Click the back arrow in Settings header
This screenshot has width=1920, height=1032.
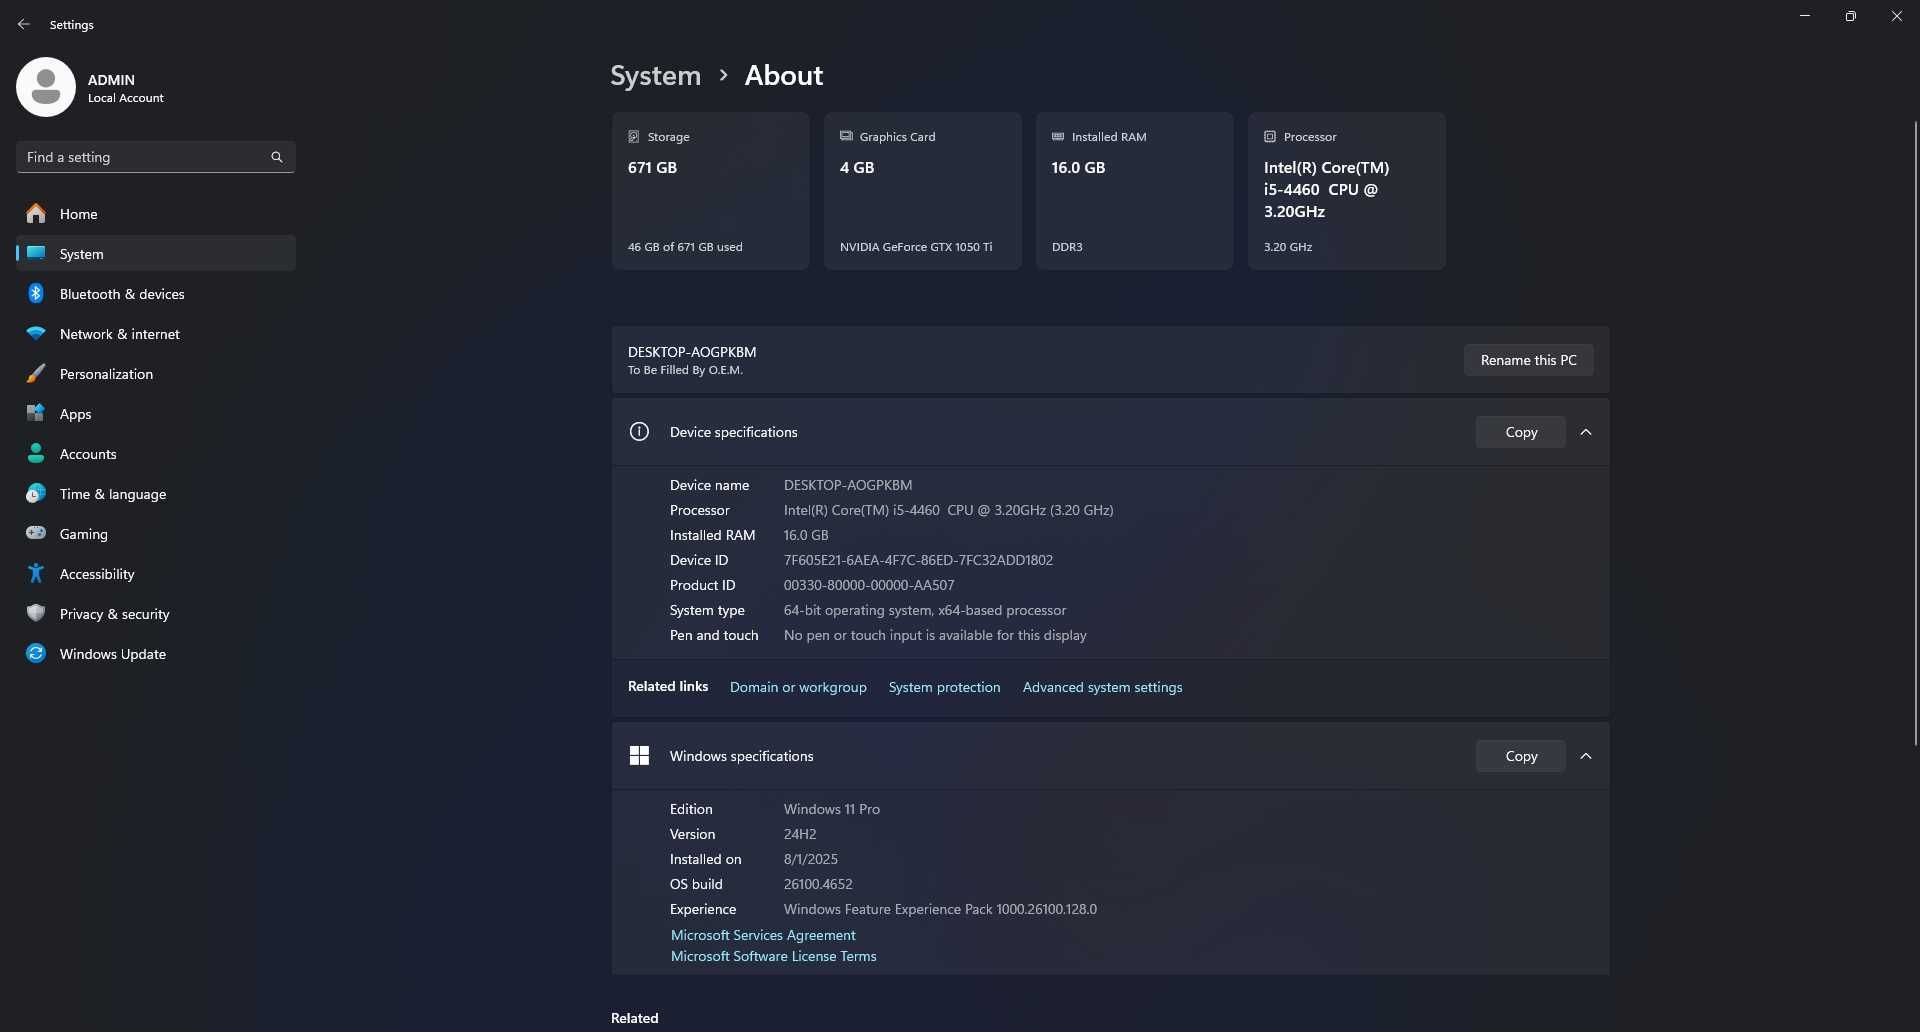point(24,24)
